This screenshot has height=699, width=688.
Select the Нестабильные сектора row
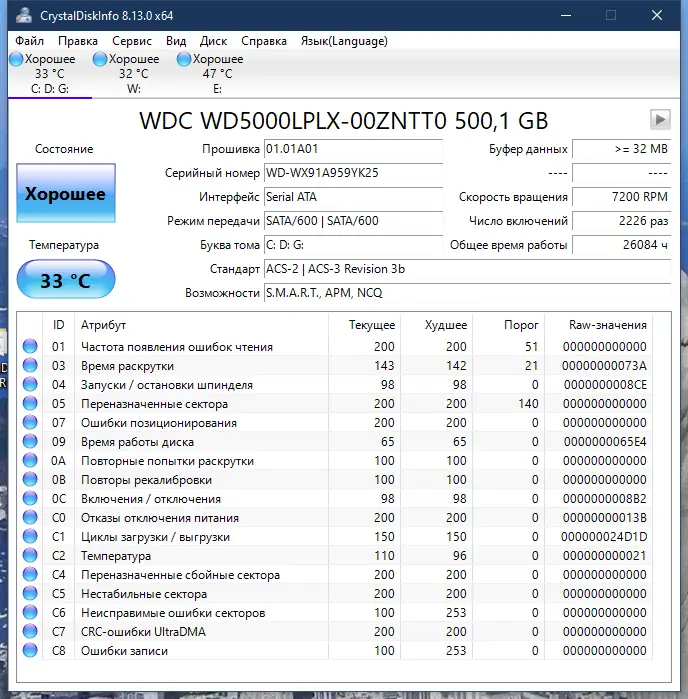coord(334,593)
